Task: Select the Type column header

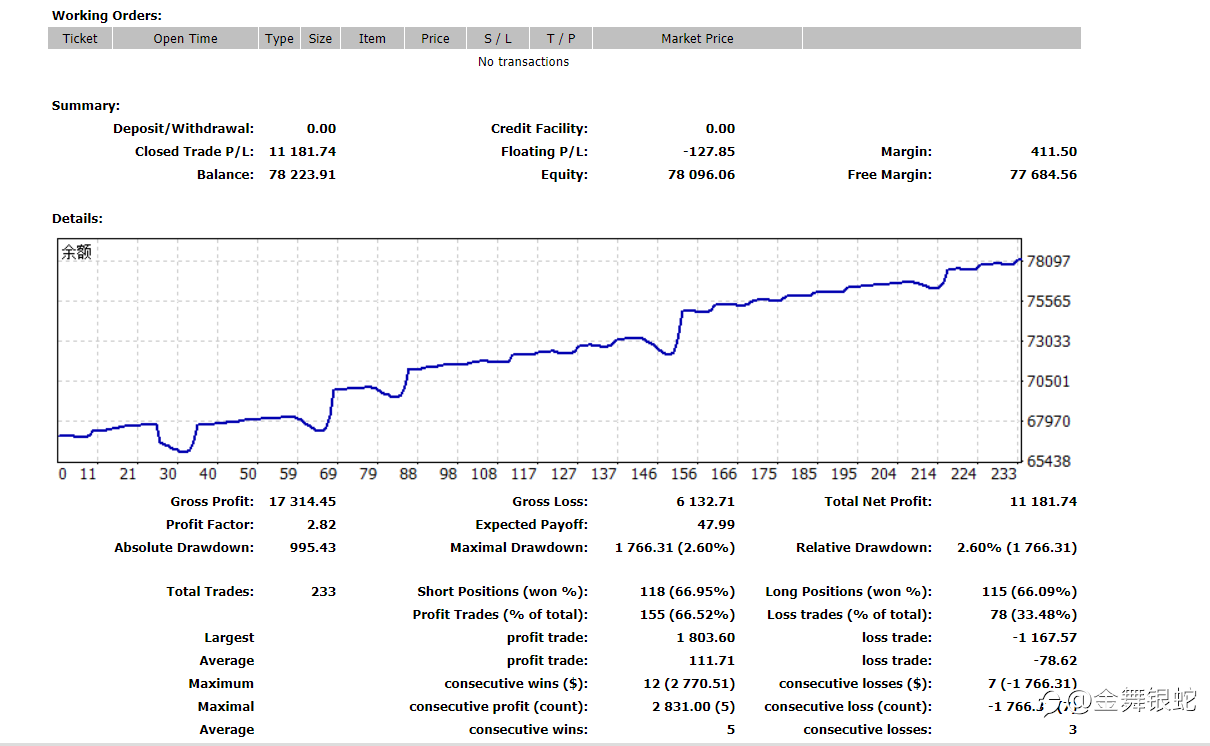Action: 279,38
